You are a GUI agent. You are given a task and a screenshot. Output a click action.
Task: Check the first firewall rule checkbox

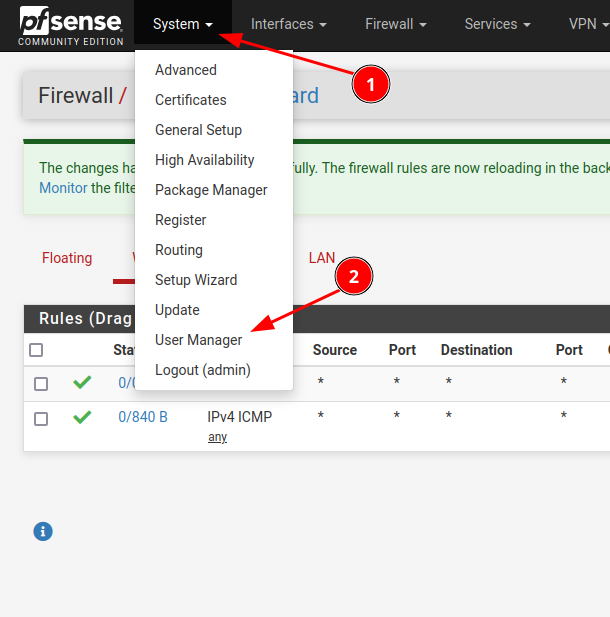[41, 384]
